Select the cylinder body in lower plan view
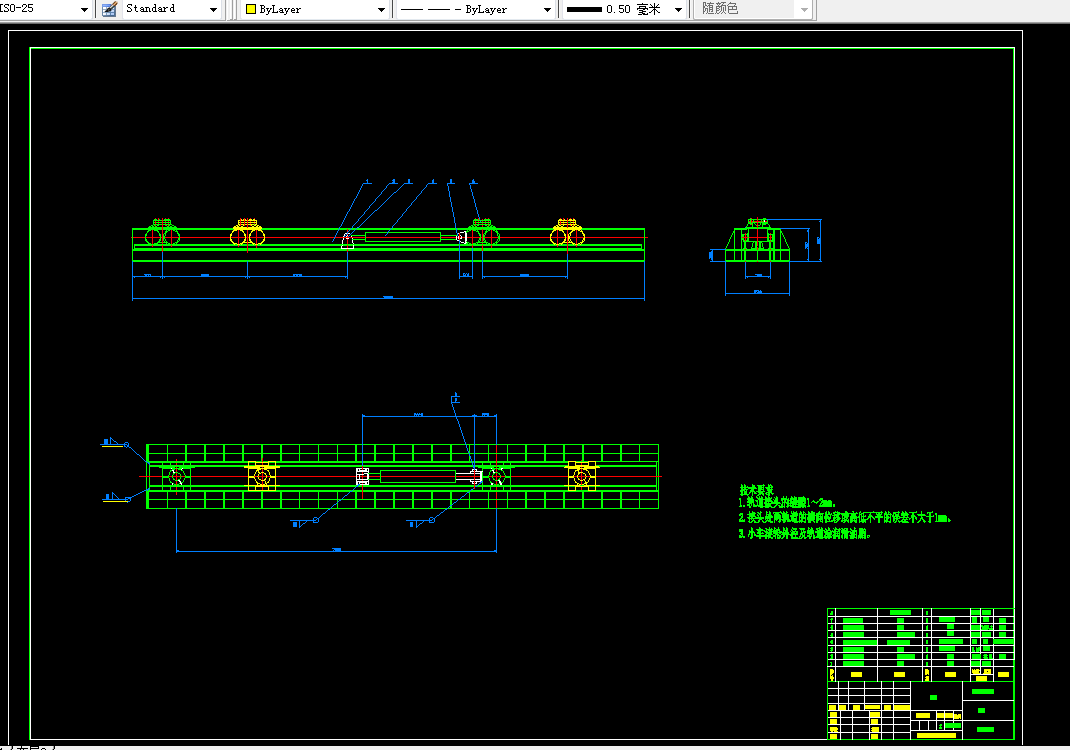The image size is (1070, 750). pos(418,476)
